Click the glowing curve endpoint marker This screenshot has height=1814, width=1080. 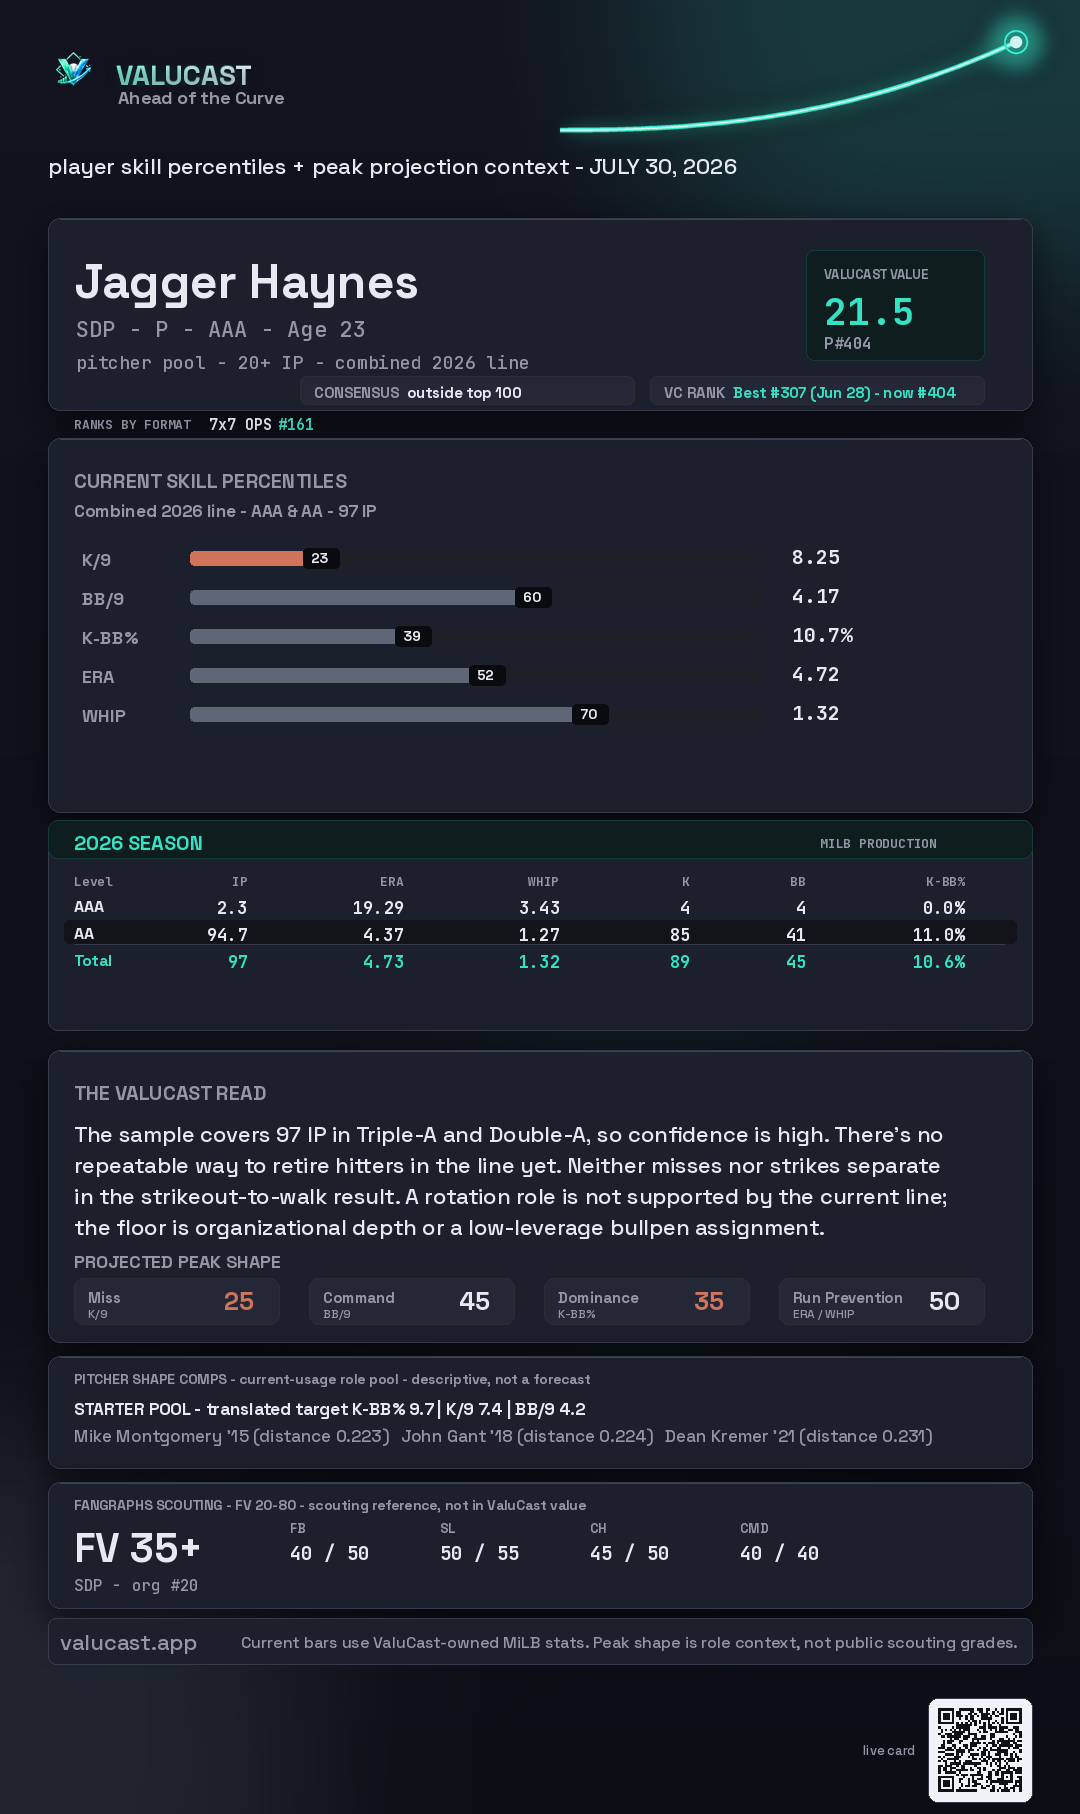click(1016, 42)
